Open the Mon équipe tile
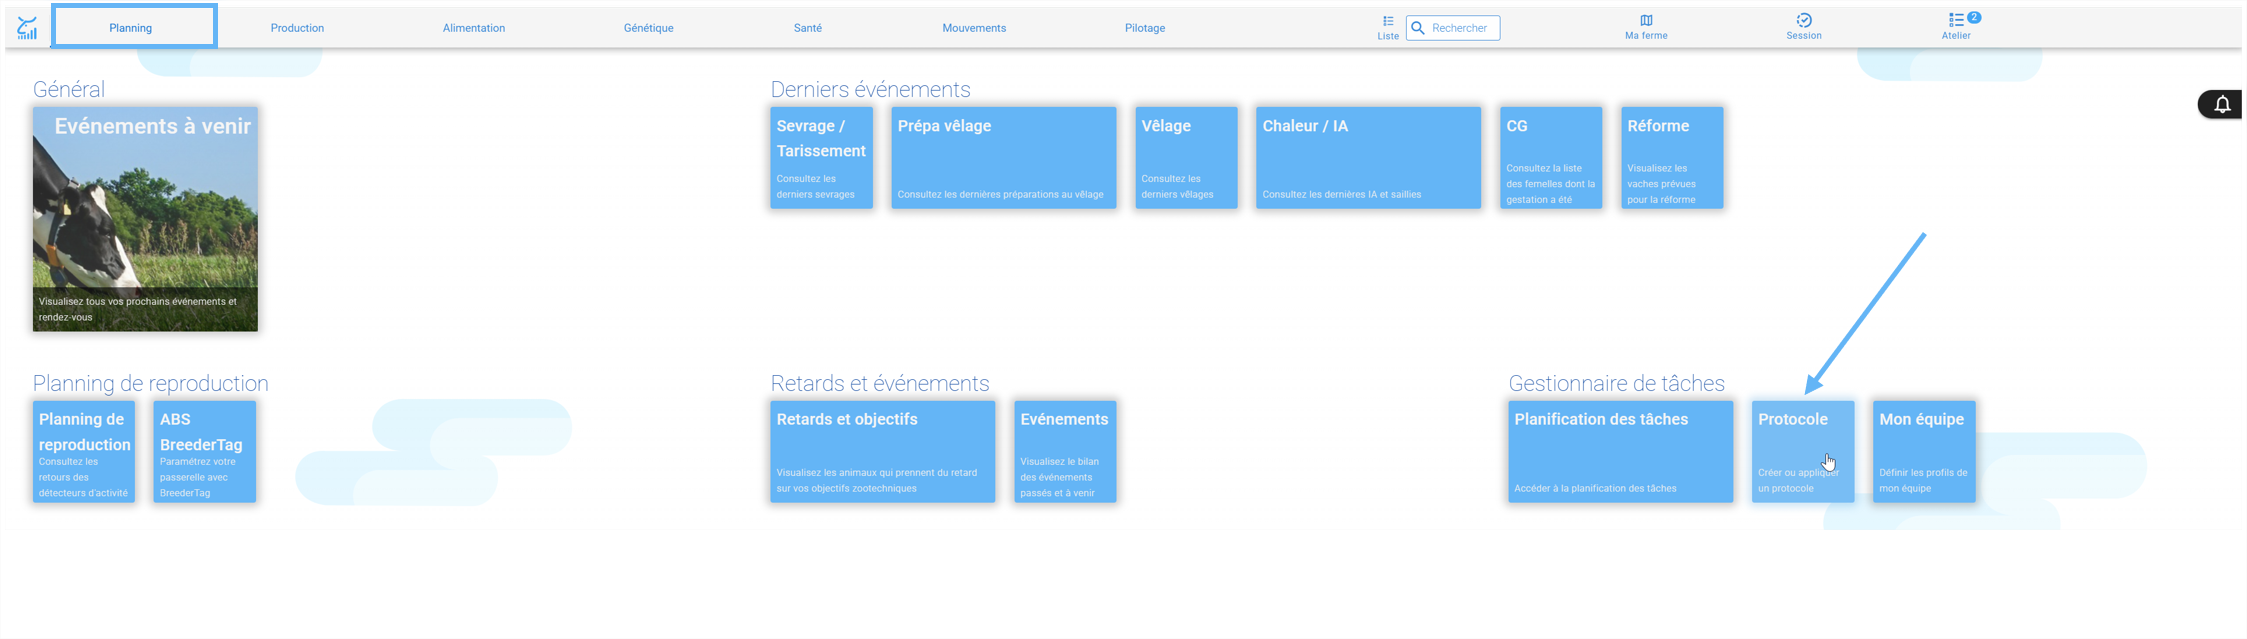The image size is (2247, 639). [x=1924, y=452]
